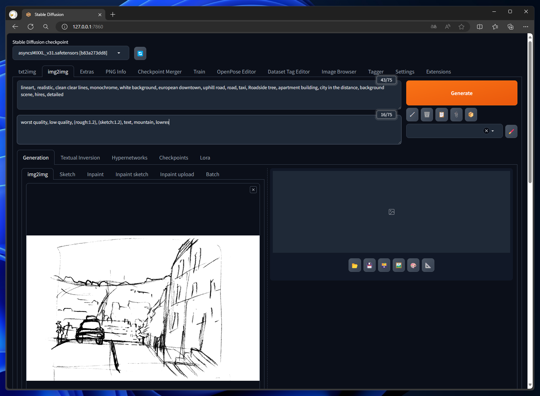
Task: Click the browser search magnifier icon
Action: coord(46,27)
